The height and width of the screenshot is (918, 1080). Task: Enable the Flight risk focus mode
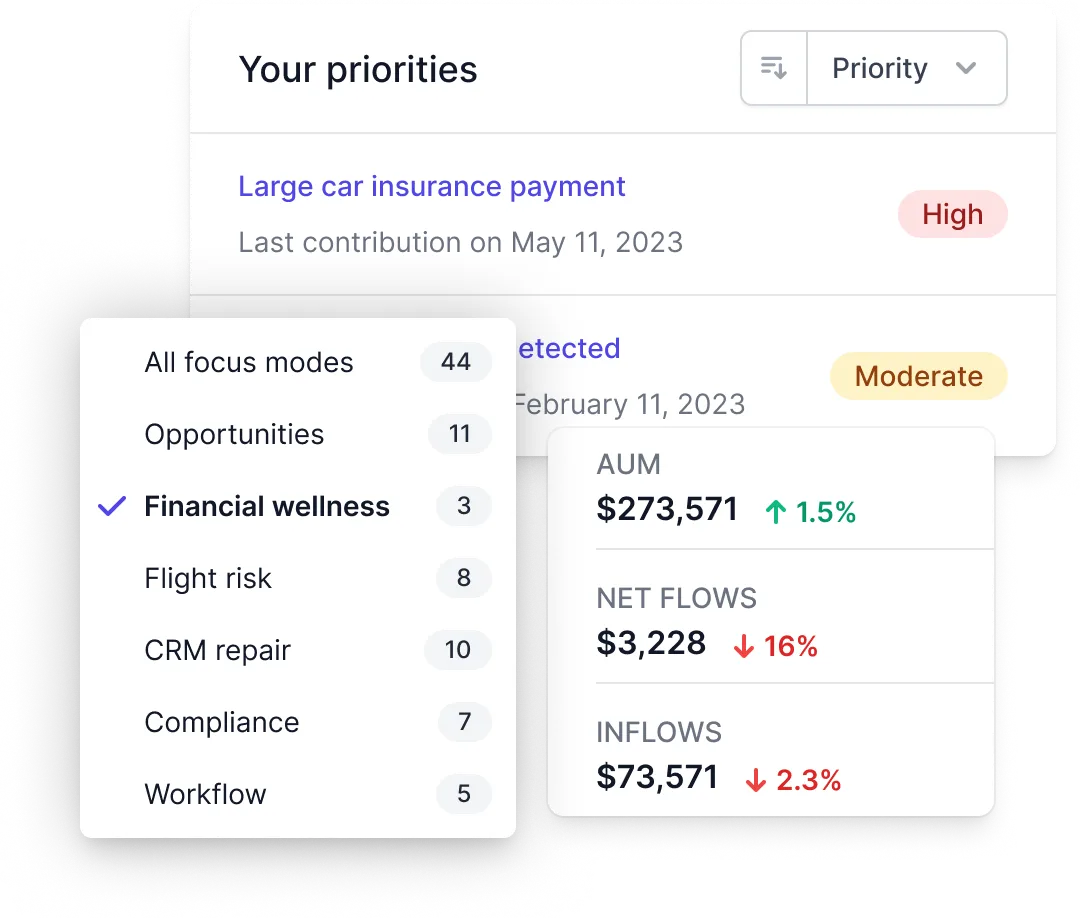tap(208, 578)
